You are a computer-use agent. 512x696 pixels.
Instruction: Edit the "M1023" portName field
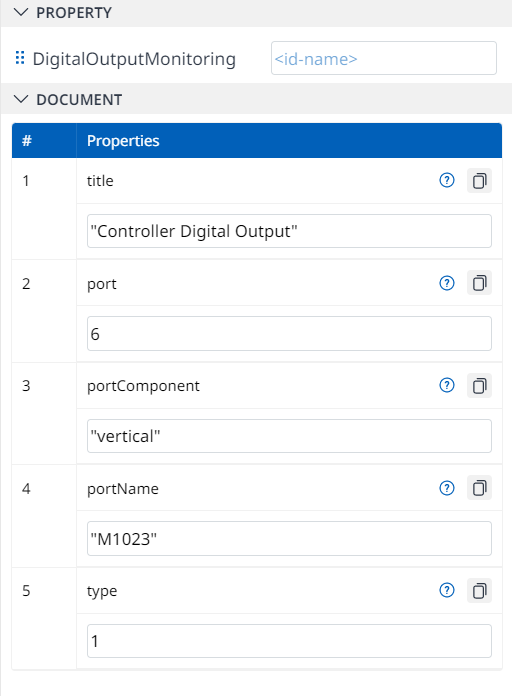coord(289,539)
